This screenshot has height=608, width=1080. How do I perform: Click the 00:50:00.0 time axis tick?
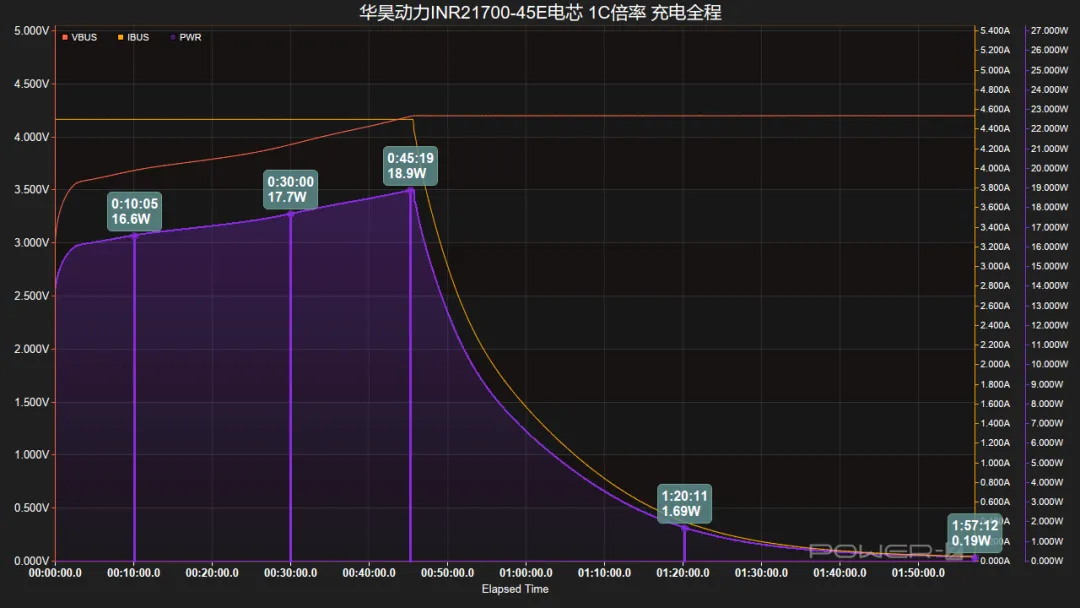point(447,573)
